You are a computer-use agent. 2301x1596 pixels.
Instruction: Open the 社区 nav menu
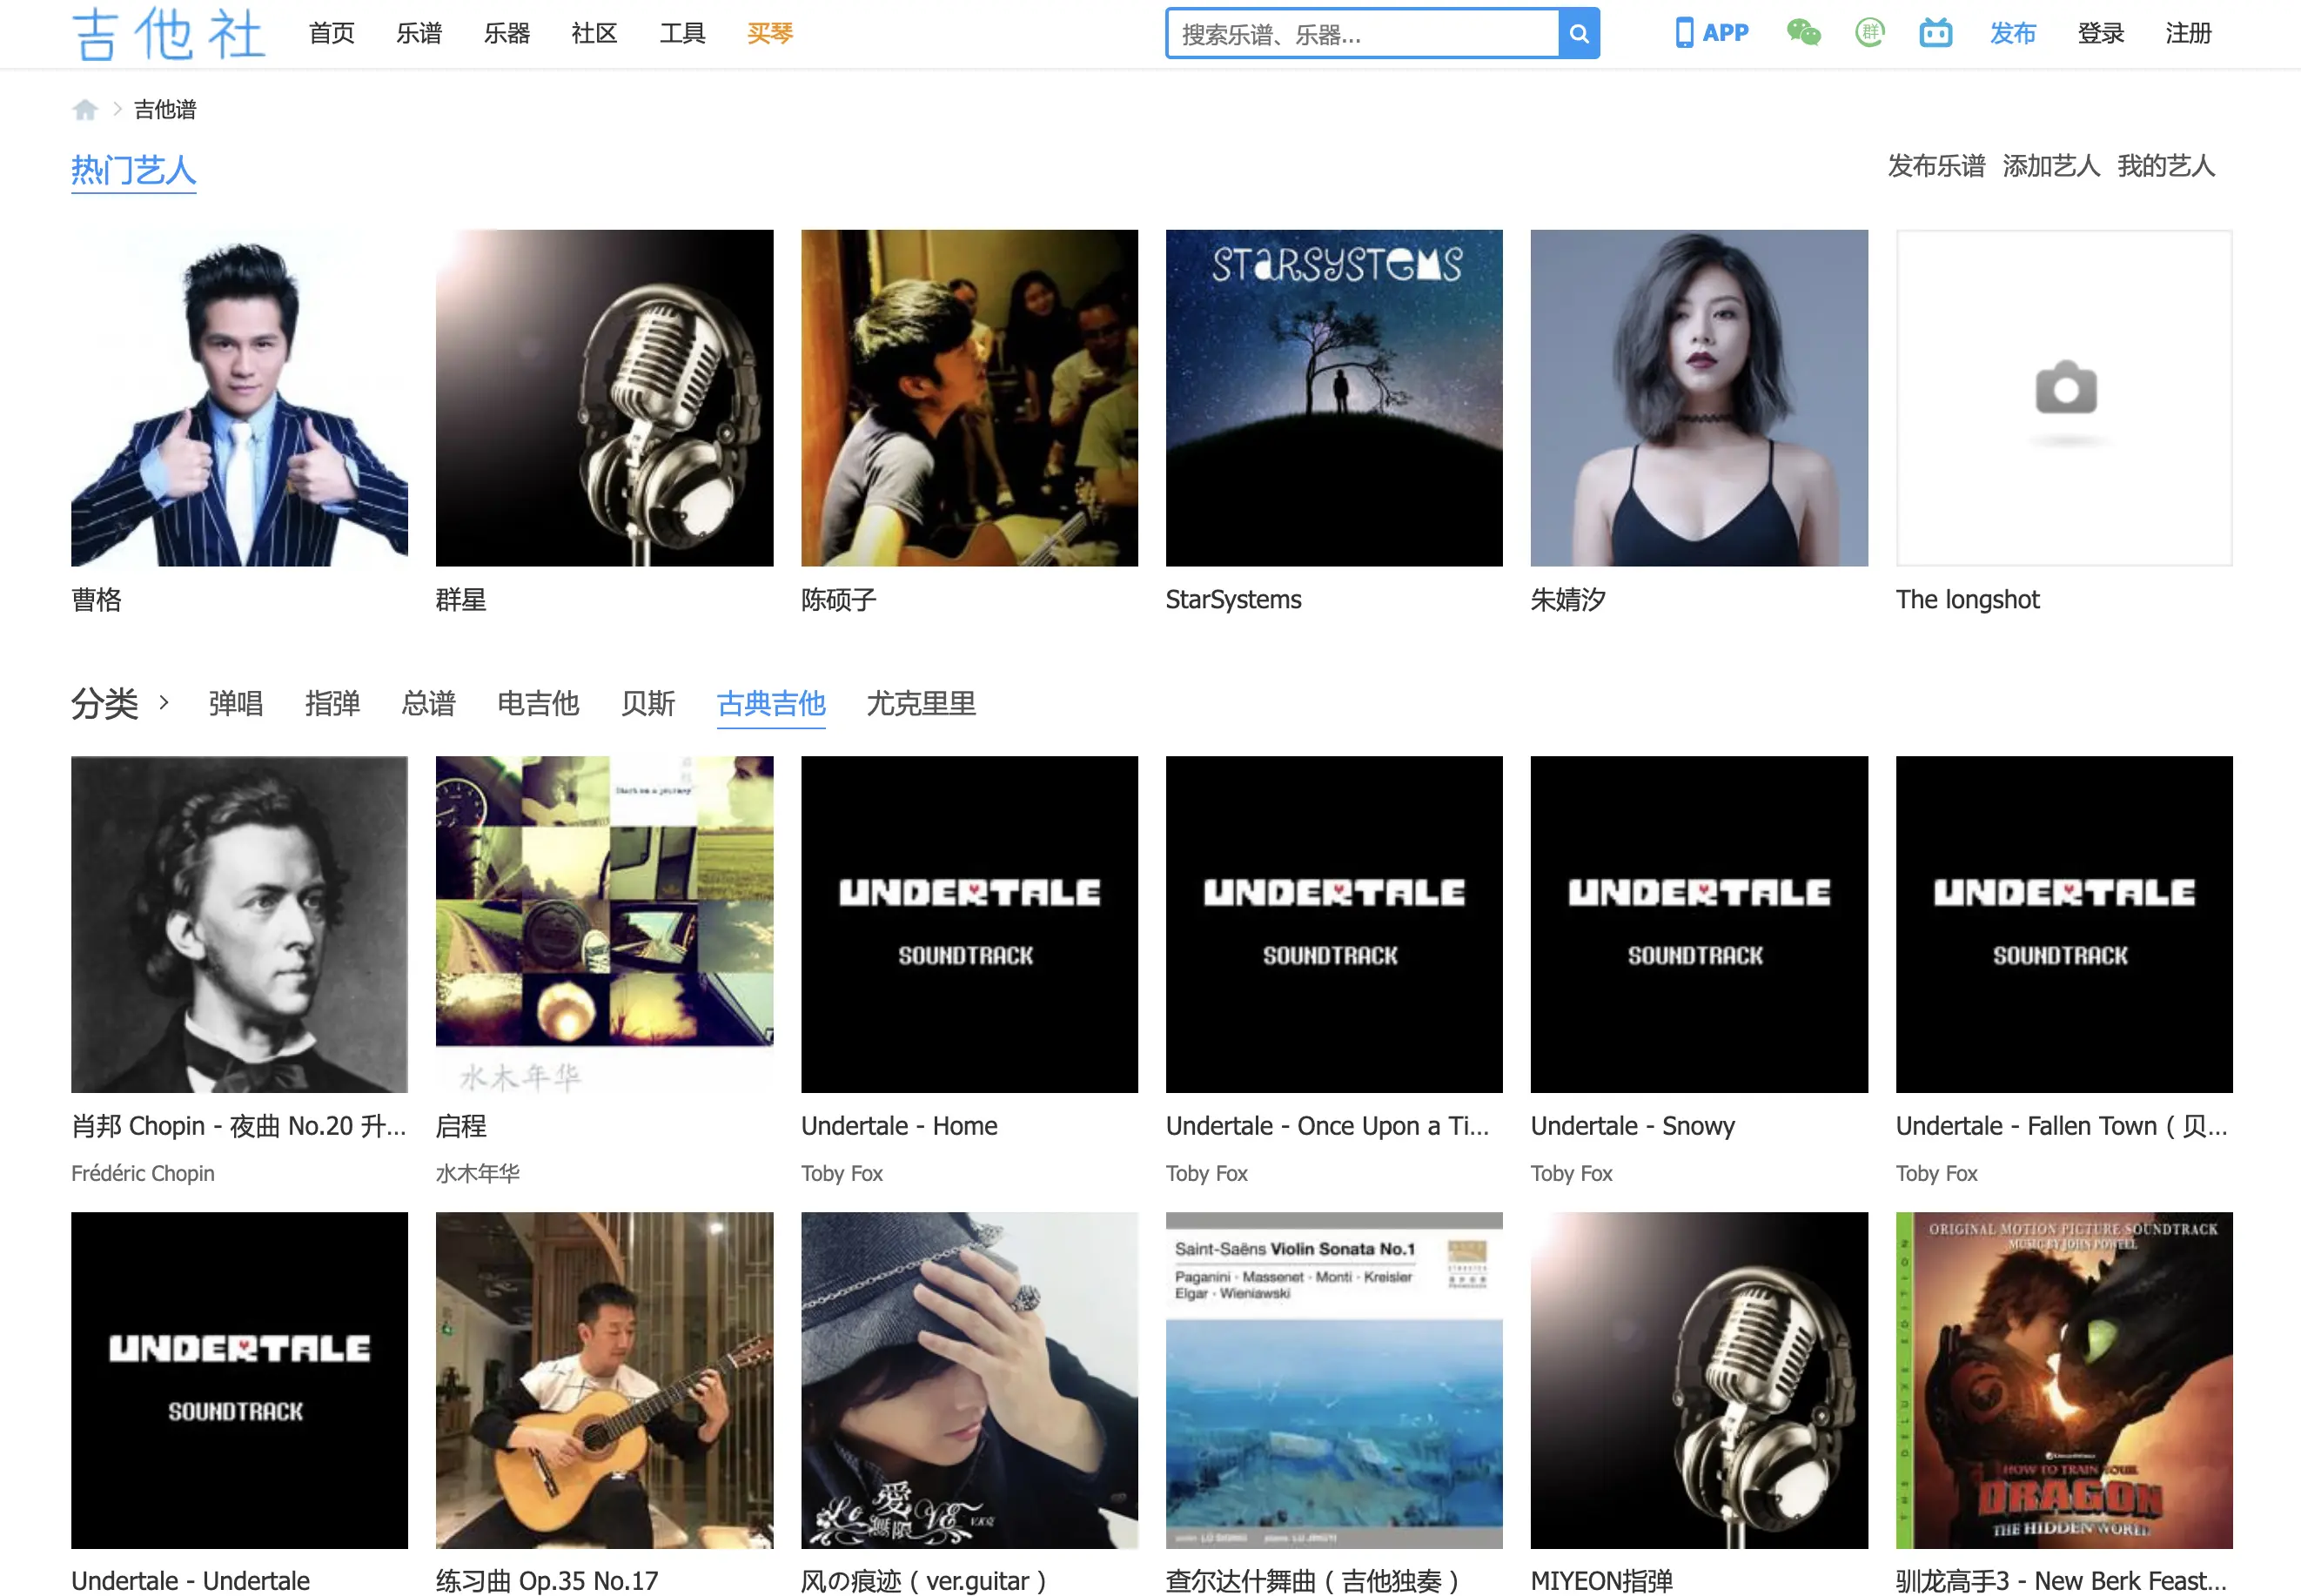click(594, 34)
